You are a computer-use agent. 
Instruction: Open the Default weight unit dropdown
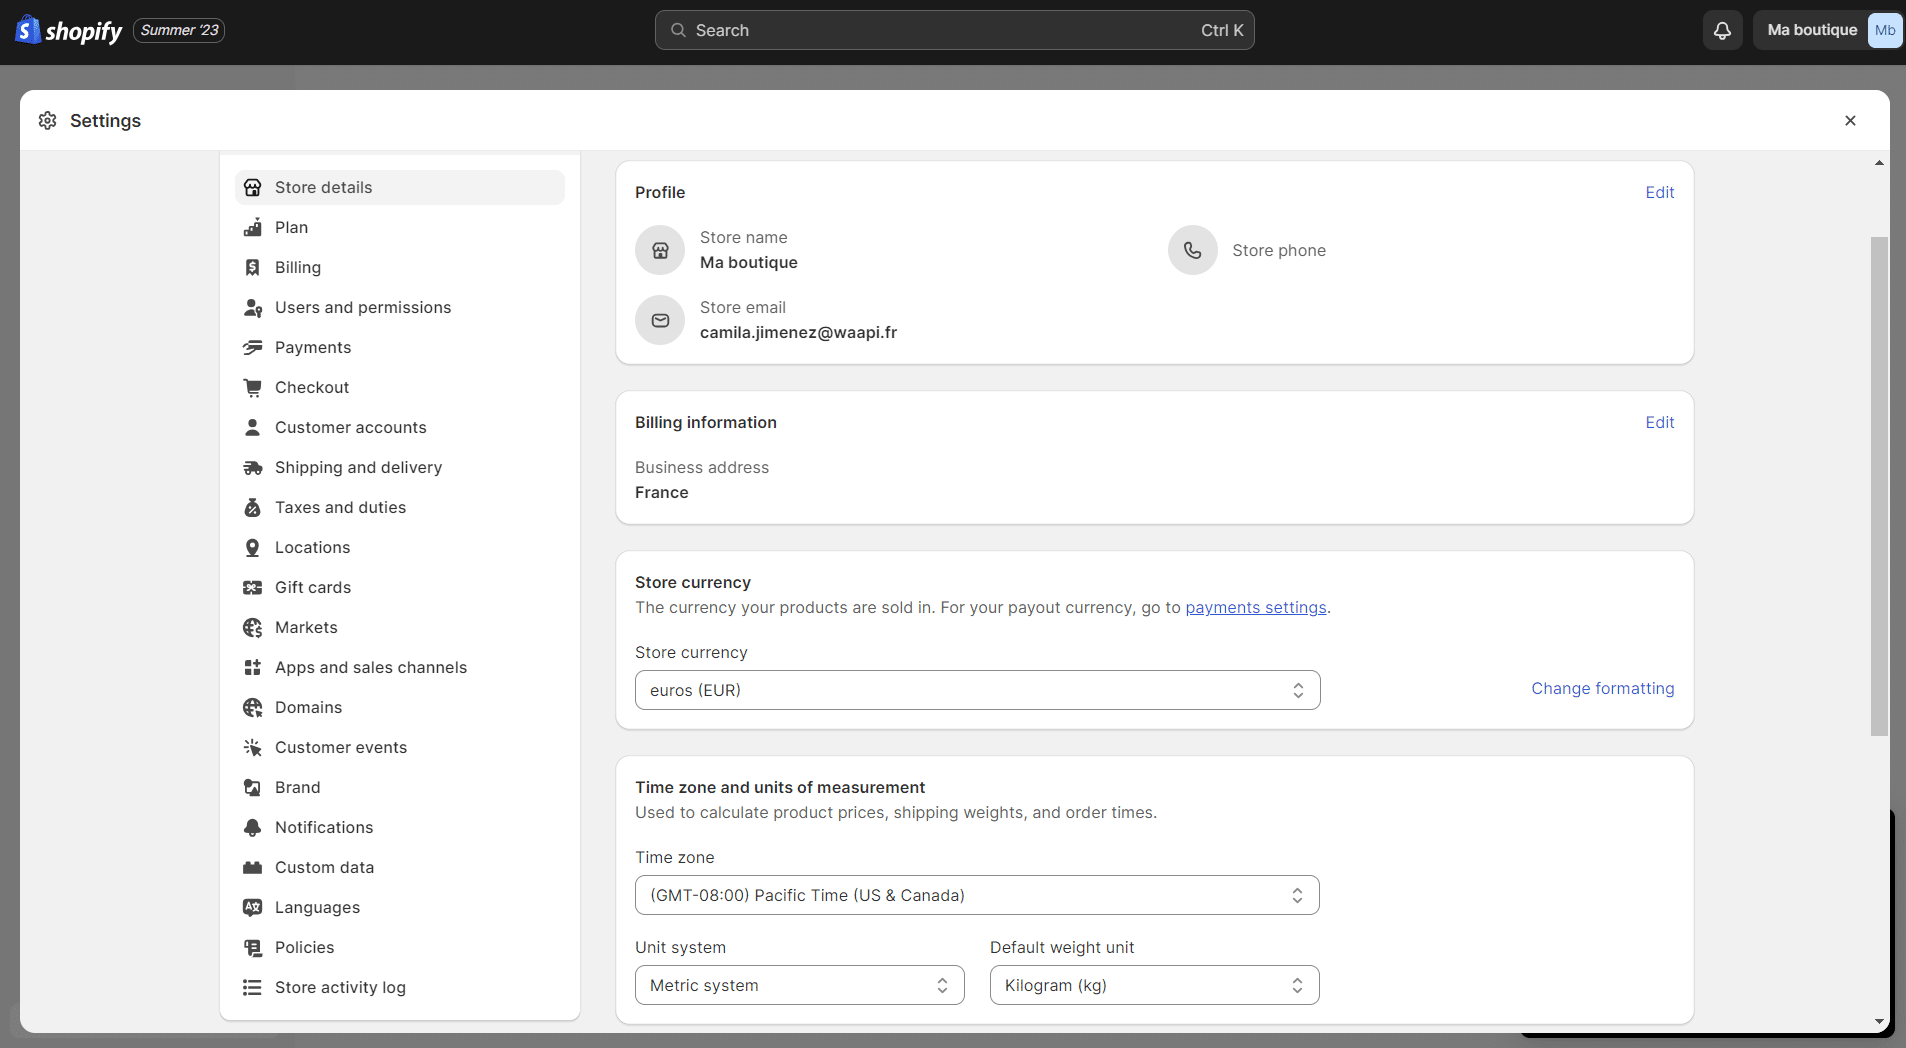pyautogui.click(x=1155, y=985)
